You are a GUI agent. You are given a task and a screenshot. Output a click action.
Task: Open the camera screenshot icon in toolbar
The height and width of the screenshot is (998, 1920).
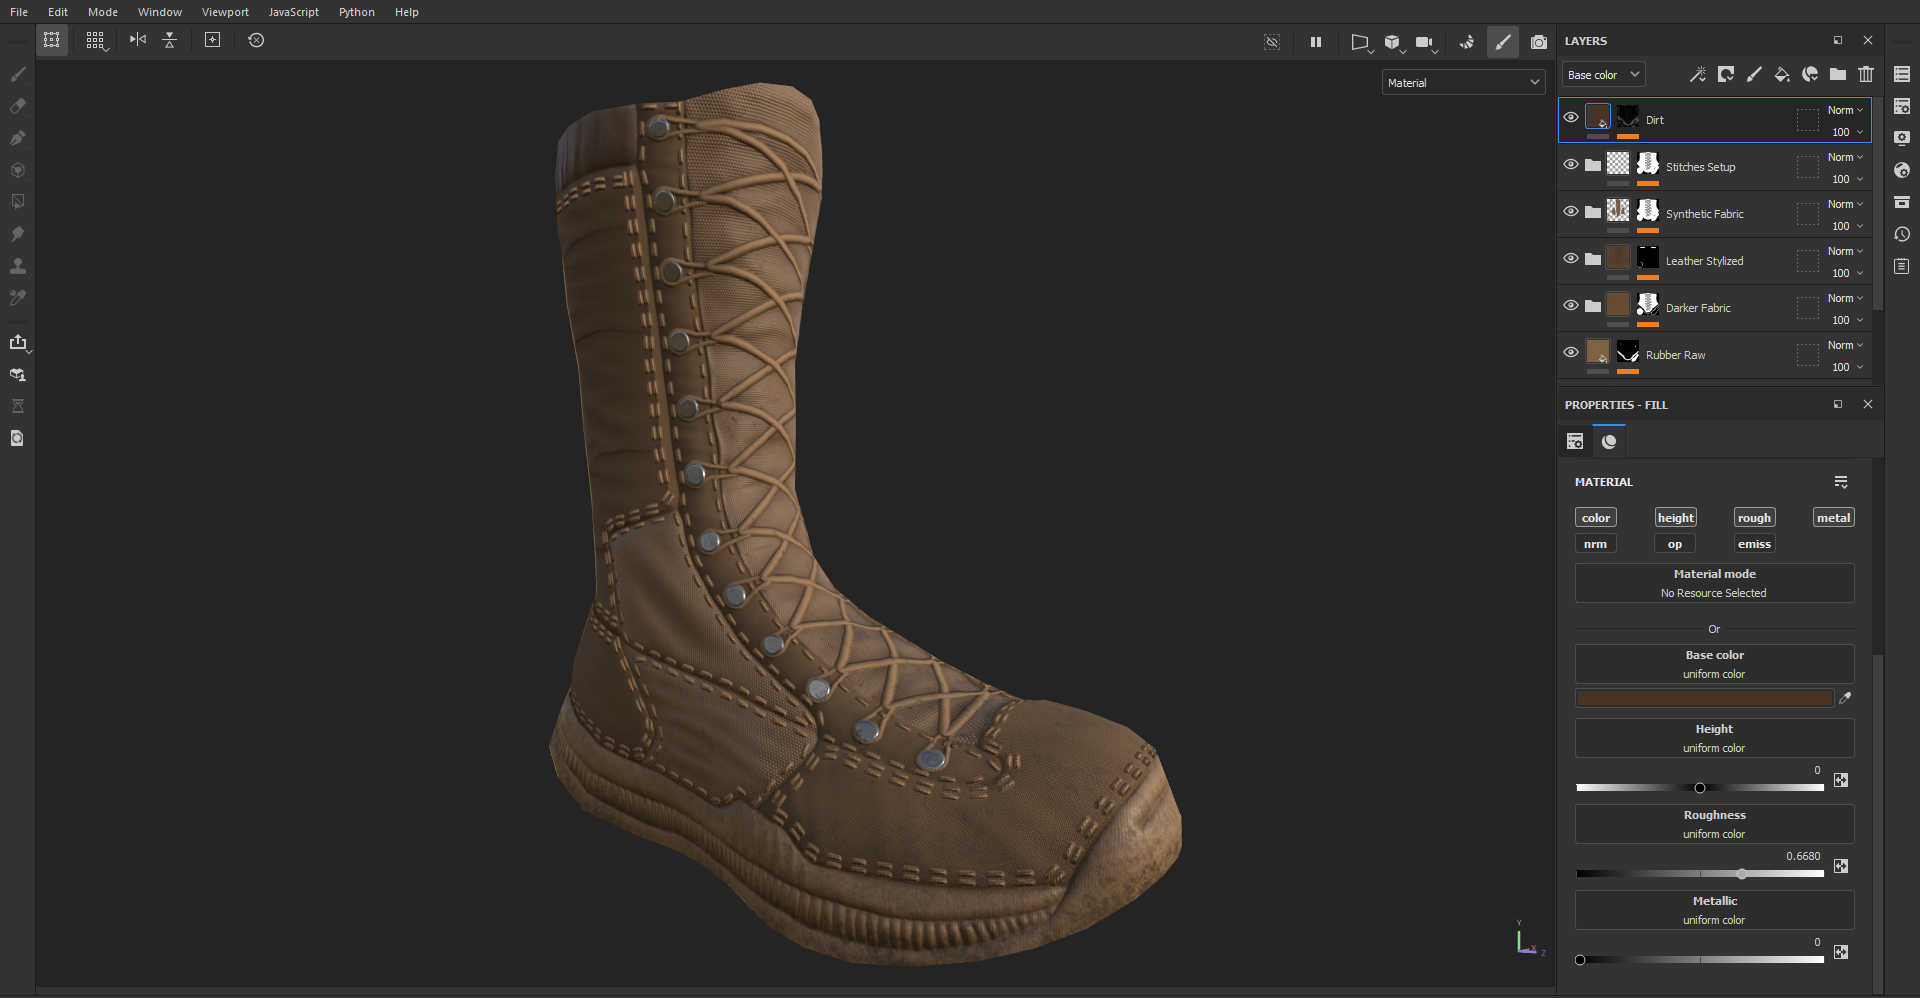click(1539, 42)
